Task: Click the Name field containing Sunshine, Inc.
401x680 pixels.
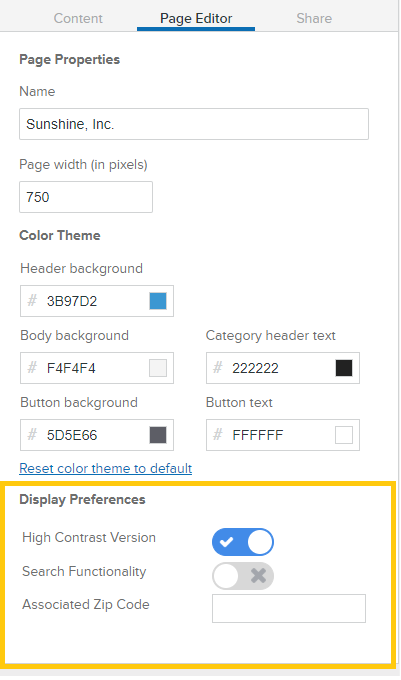Action: click(194, 124)
